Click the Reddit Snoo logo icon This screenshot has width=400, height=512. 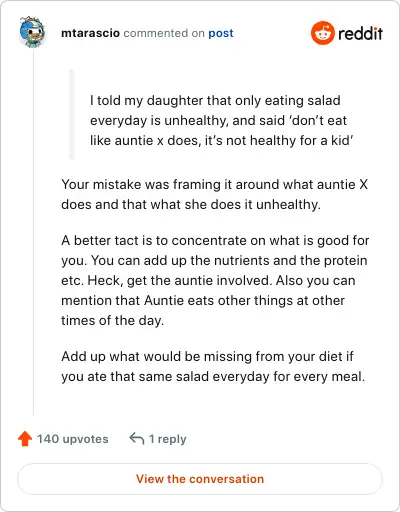(x=322, y=33)
